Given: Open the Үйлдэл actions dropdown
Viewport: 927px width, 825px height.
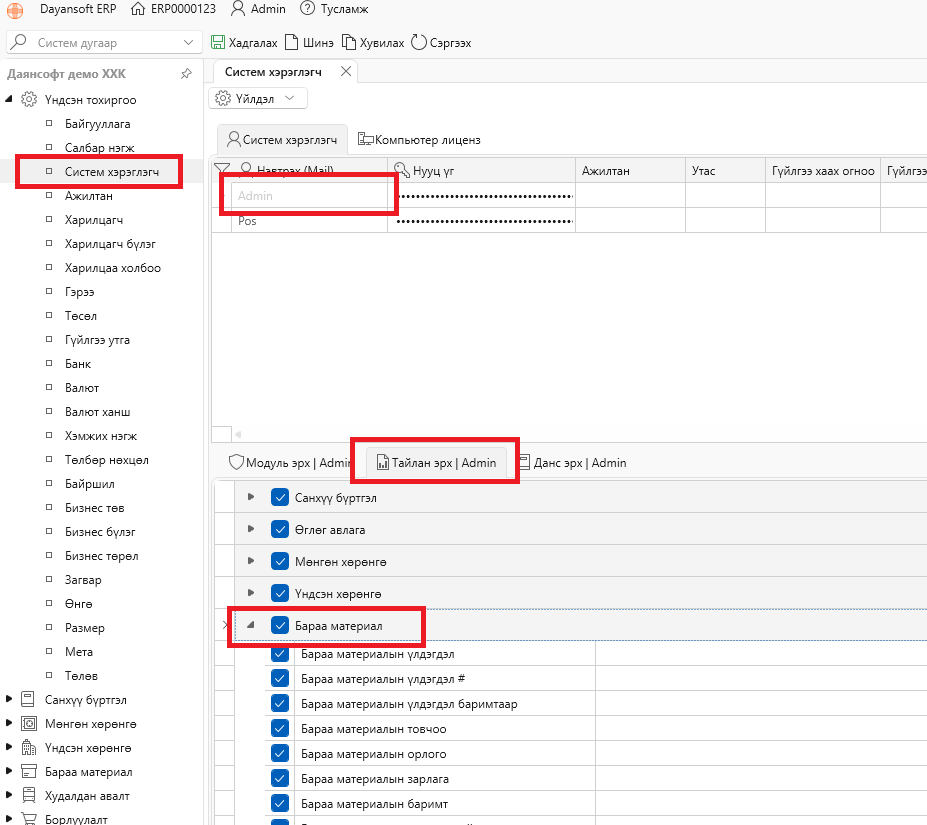Looking at the screenshot, I should coord(290,98).
